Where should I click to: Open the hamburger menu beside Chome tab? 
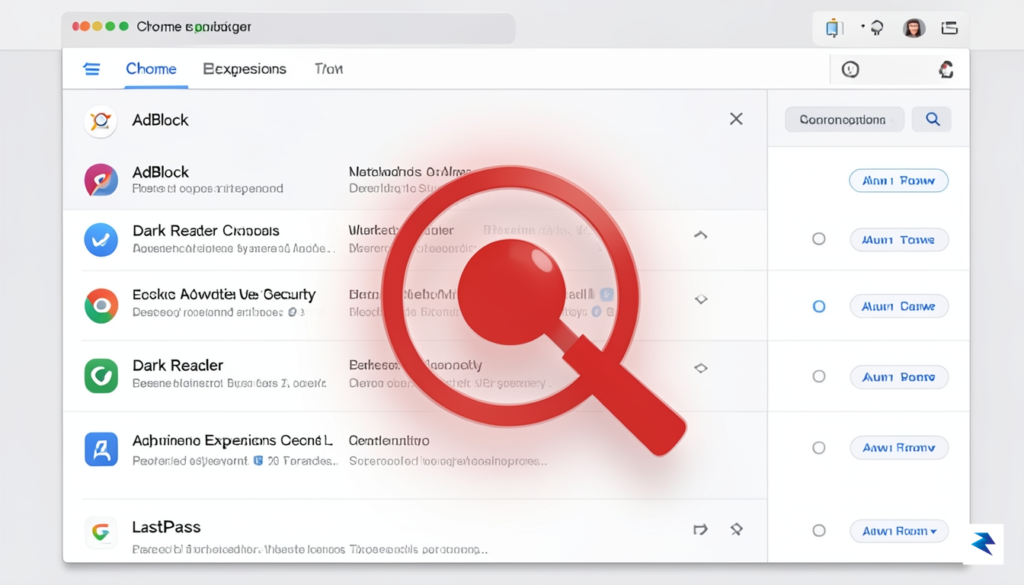coord(91,69)
